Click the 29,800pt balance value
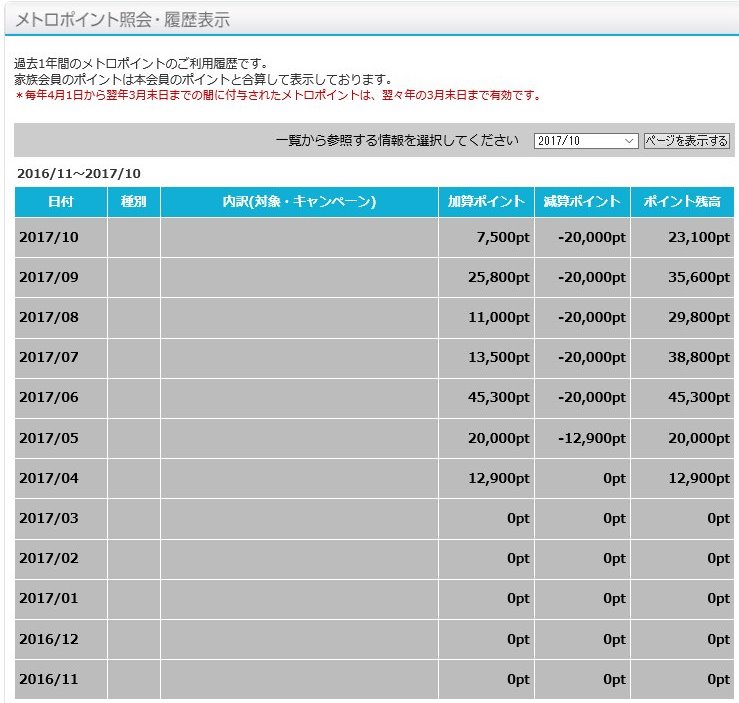This screenshot has height=703, width=739. 699,317
